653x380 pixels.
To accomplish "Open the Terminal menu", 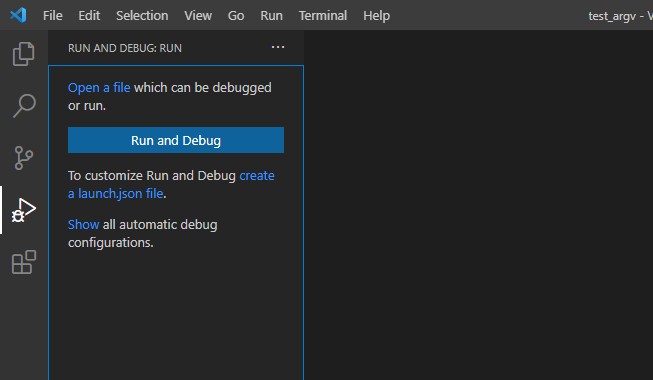I will click(323, 15).
